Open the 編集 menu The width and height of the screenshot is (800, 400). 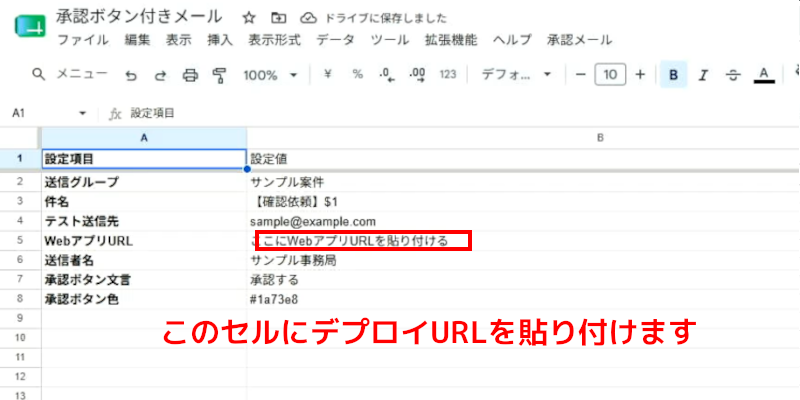[138, 40]
